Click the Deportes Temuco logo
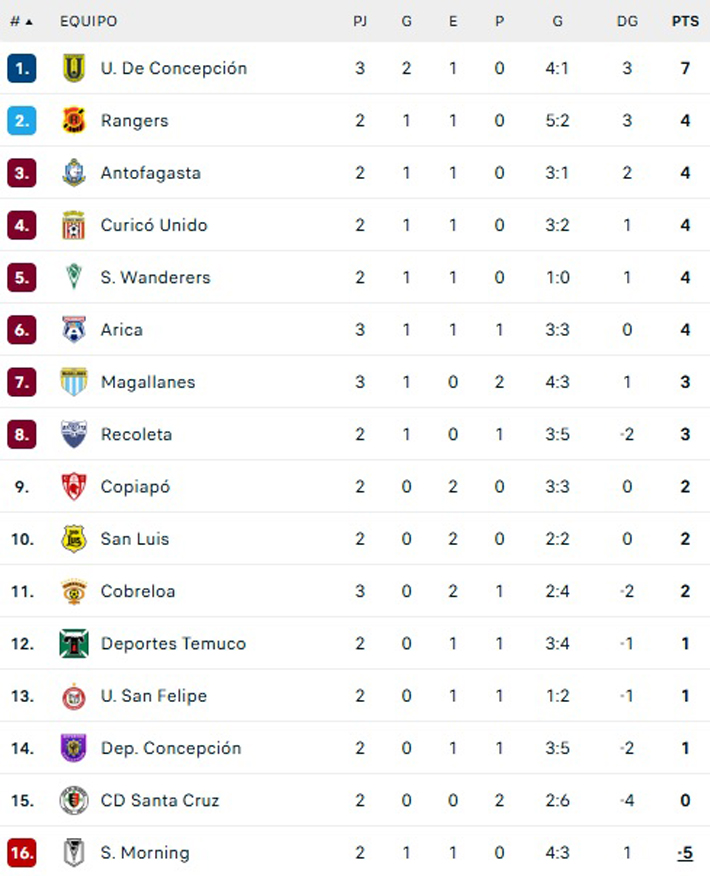710x876 pixels. click(x=74, y=643)
